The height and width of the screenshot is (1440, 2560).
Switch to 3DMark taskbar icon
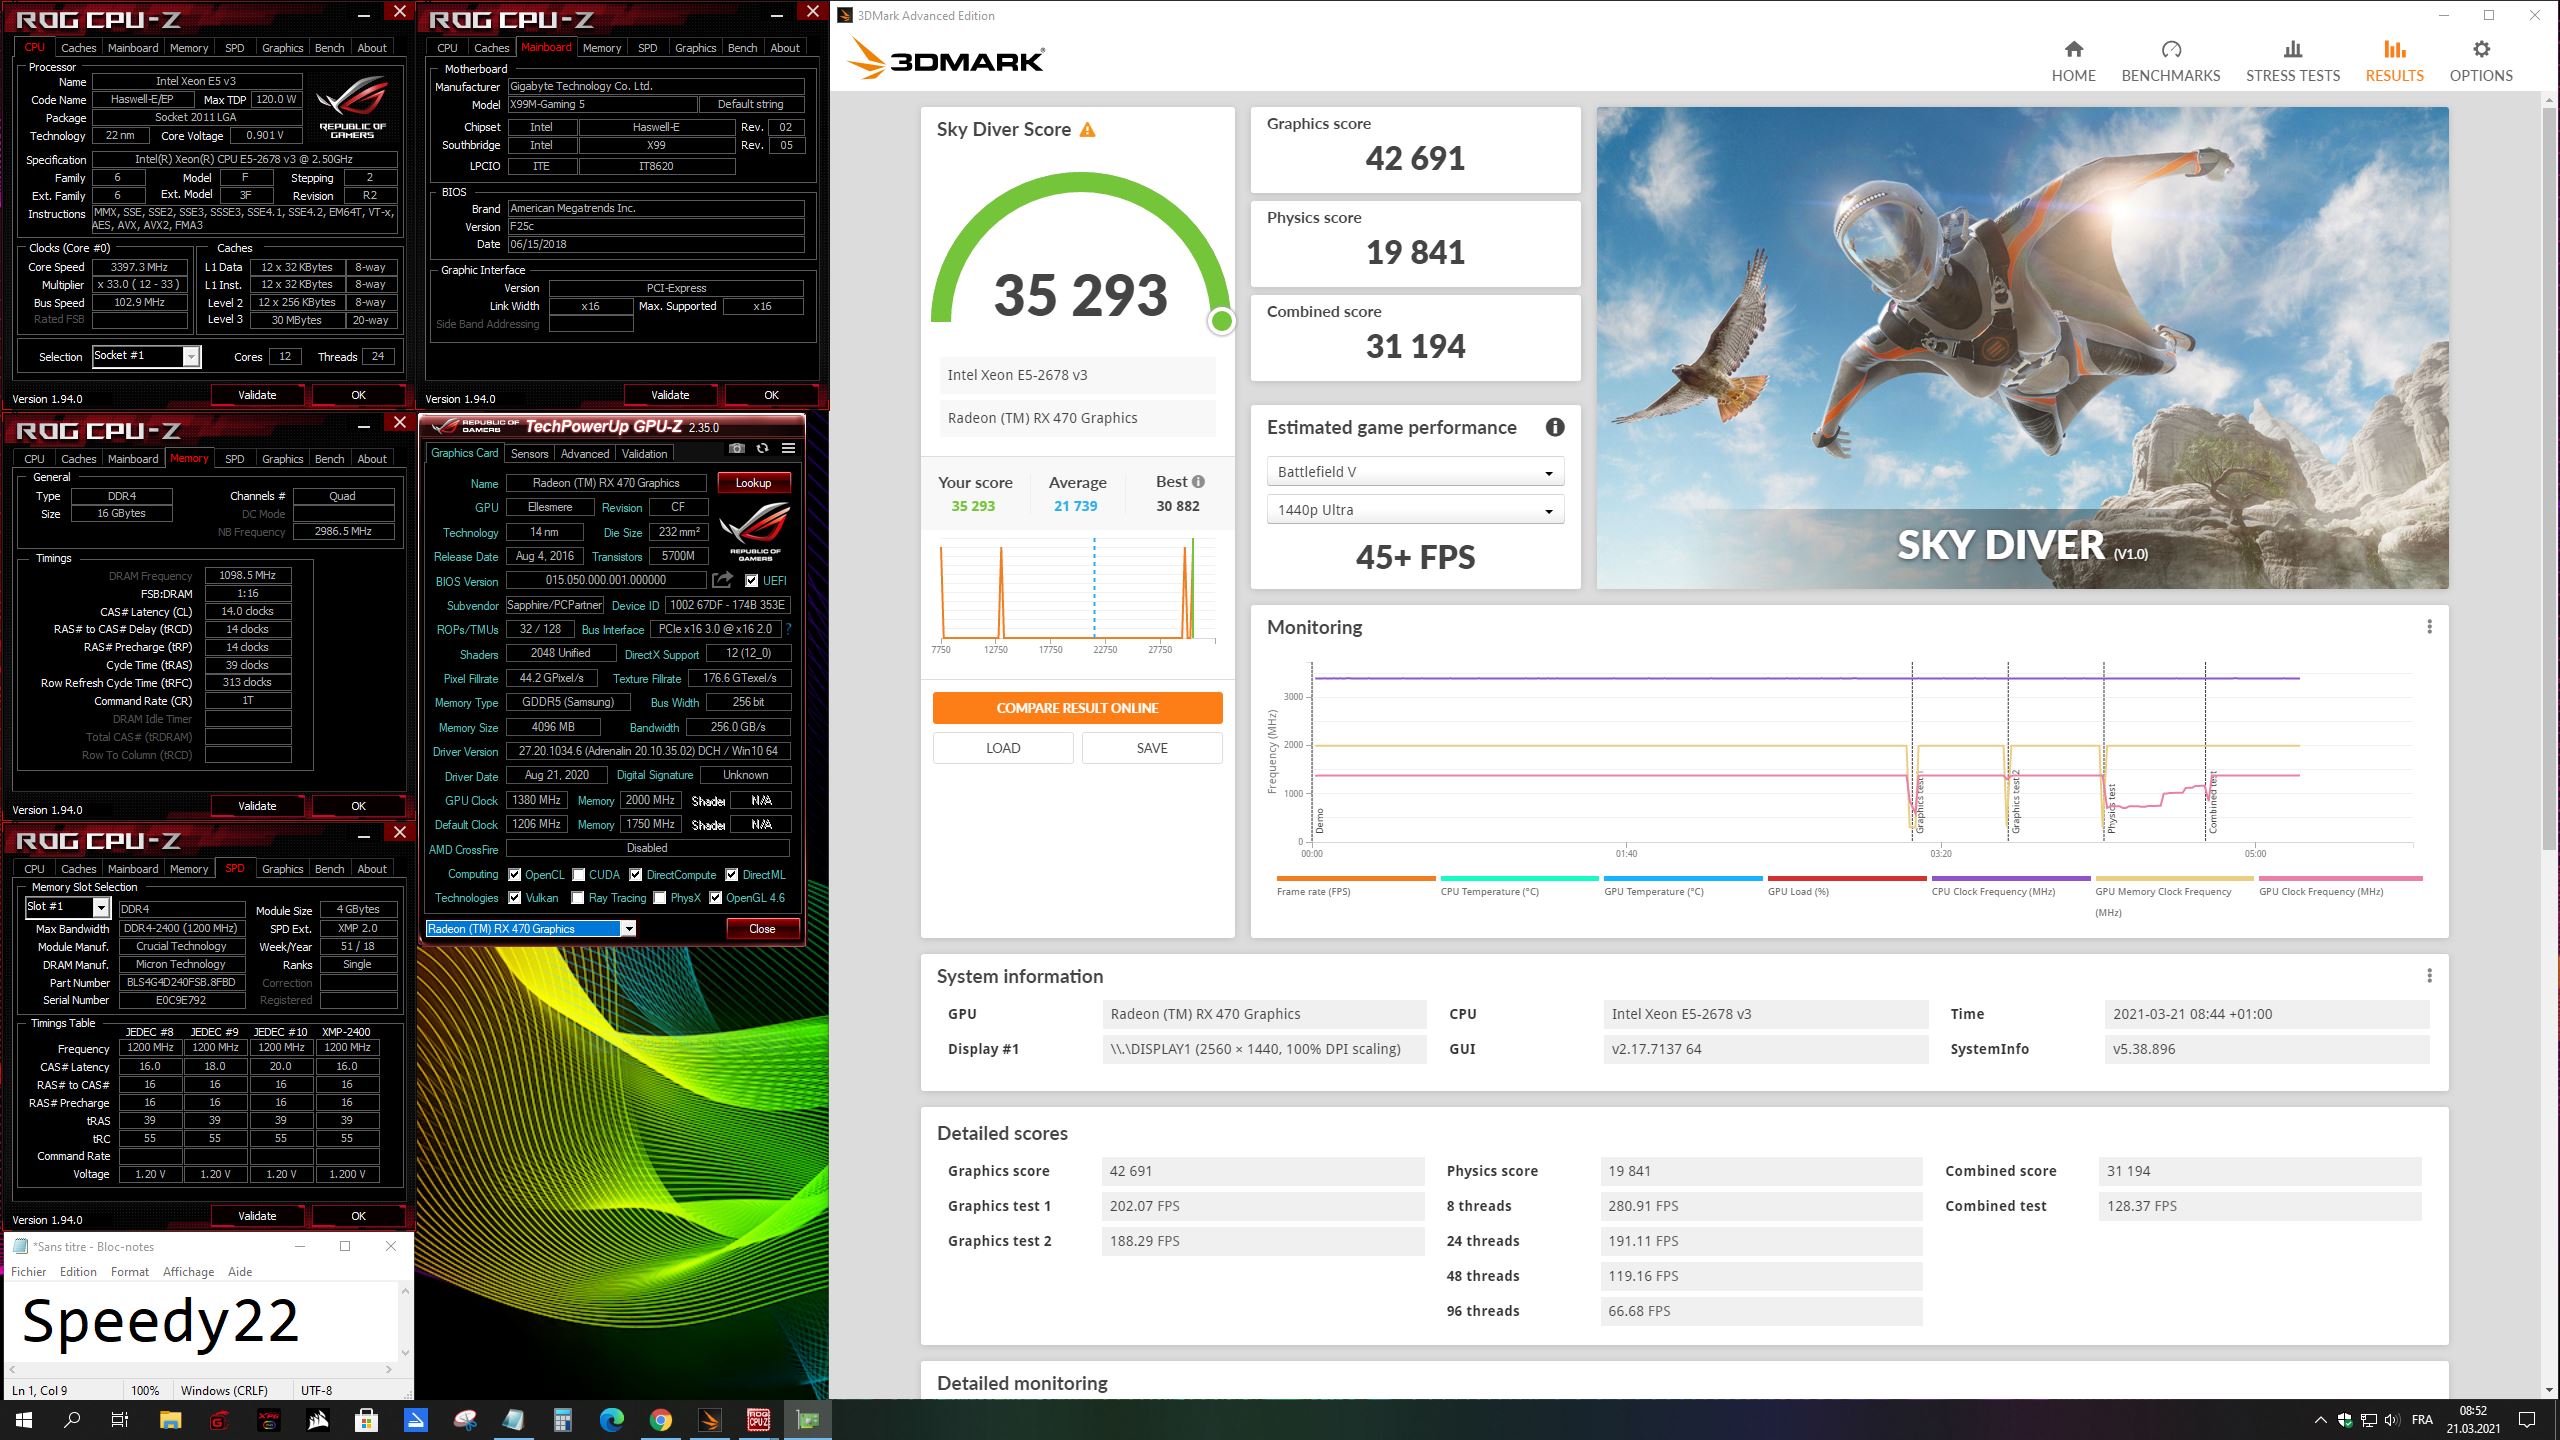click(x=709, y=1419)
